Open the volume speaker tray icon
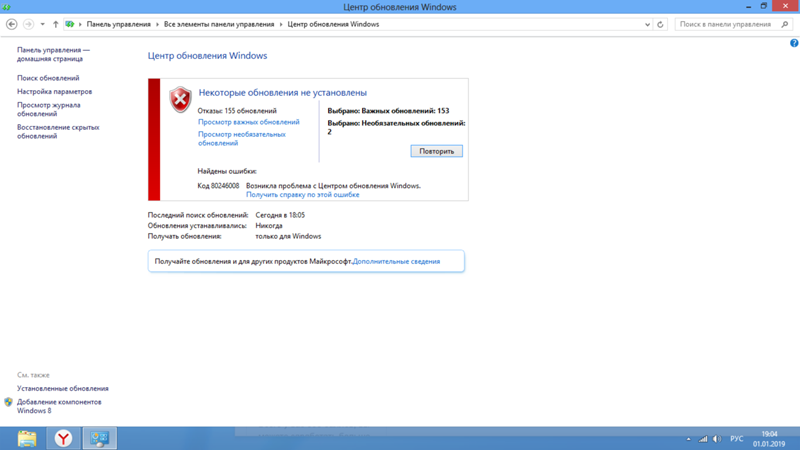 pyautogui.click(x=717, y=439)
